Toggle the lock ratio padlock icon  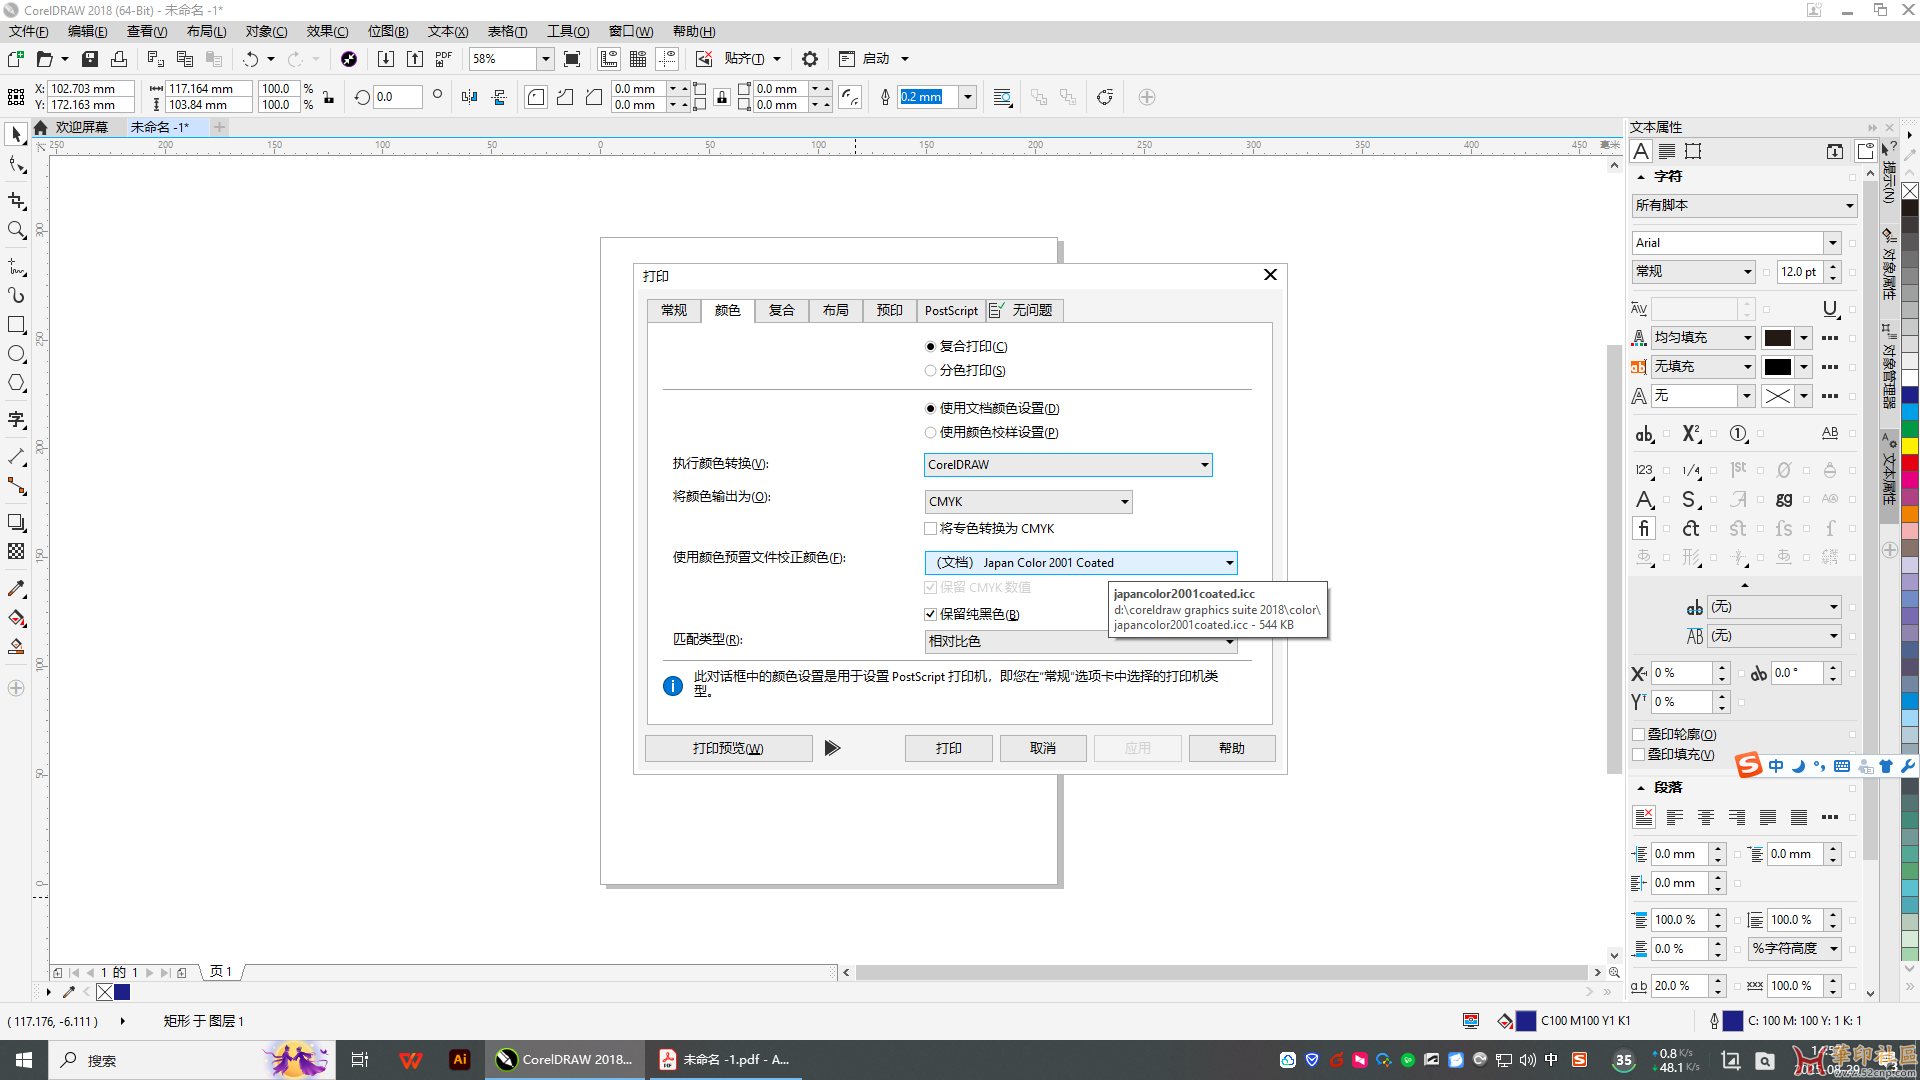click(x=328, y=97)
